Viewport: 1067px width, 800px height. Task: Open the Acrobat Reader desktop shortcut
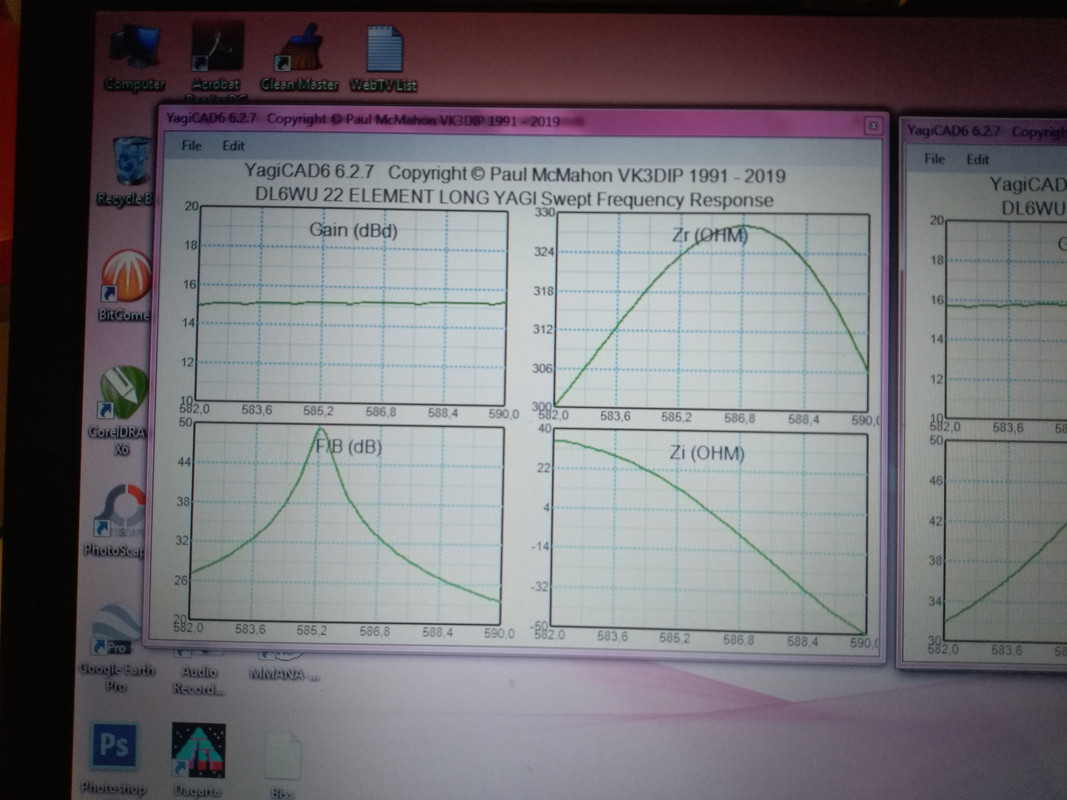[216, 58]
